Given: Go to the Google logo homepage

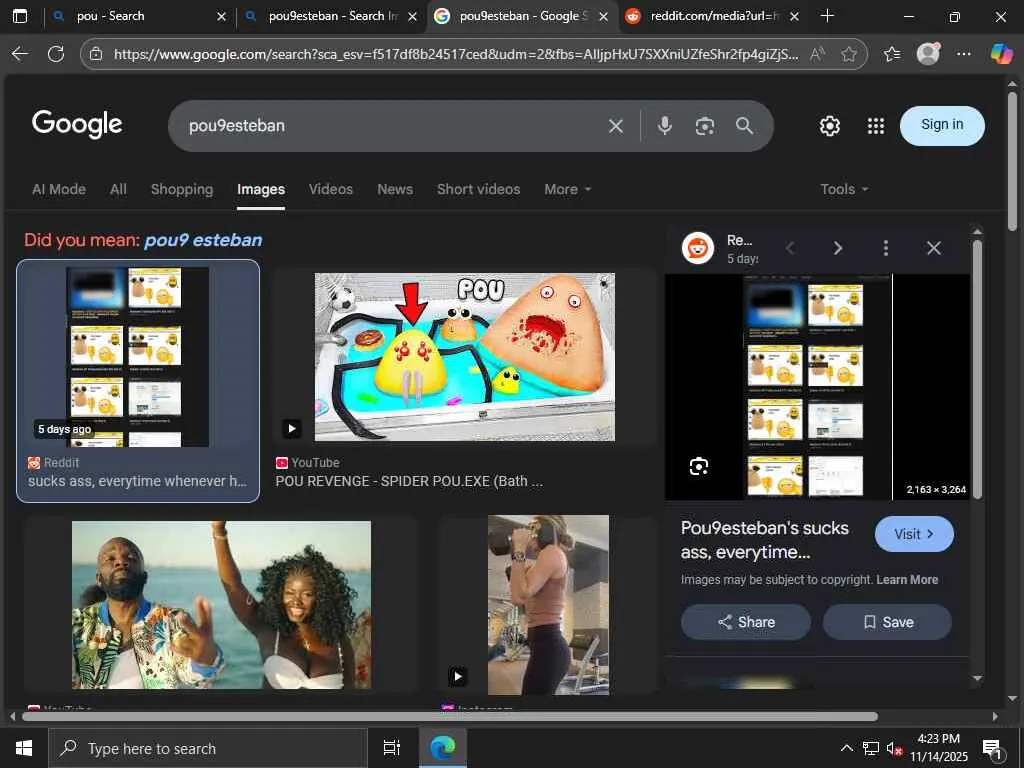Looking at the screenshot, I should coord(77,124).
